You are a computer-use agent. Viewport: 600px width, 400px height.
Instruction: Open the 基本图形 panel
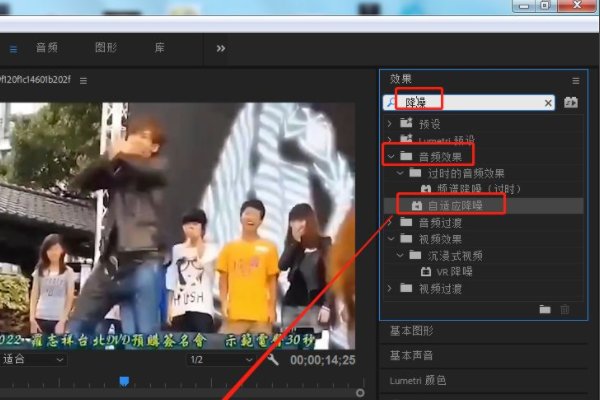[411, 331]
